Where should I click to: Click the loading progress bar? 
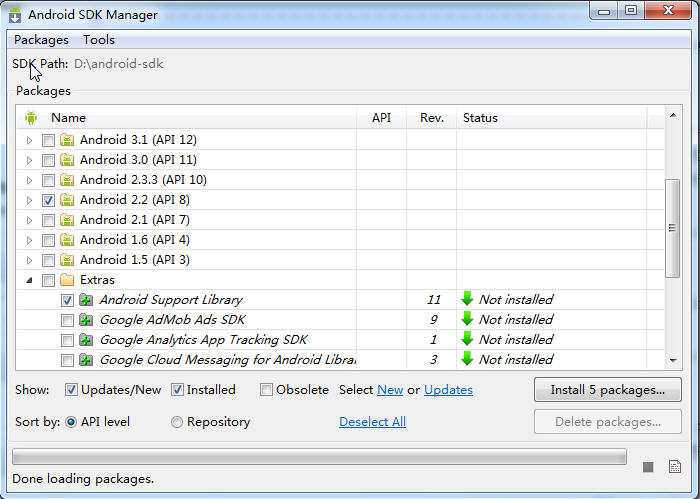(x=319, y=457)
